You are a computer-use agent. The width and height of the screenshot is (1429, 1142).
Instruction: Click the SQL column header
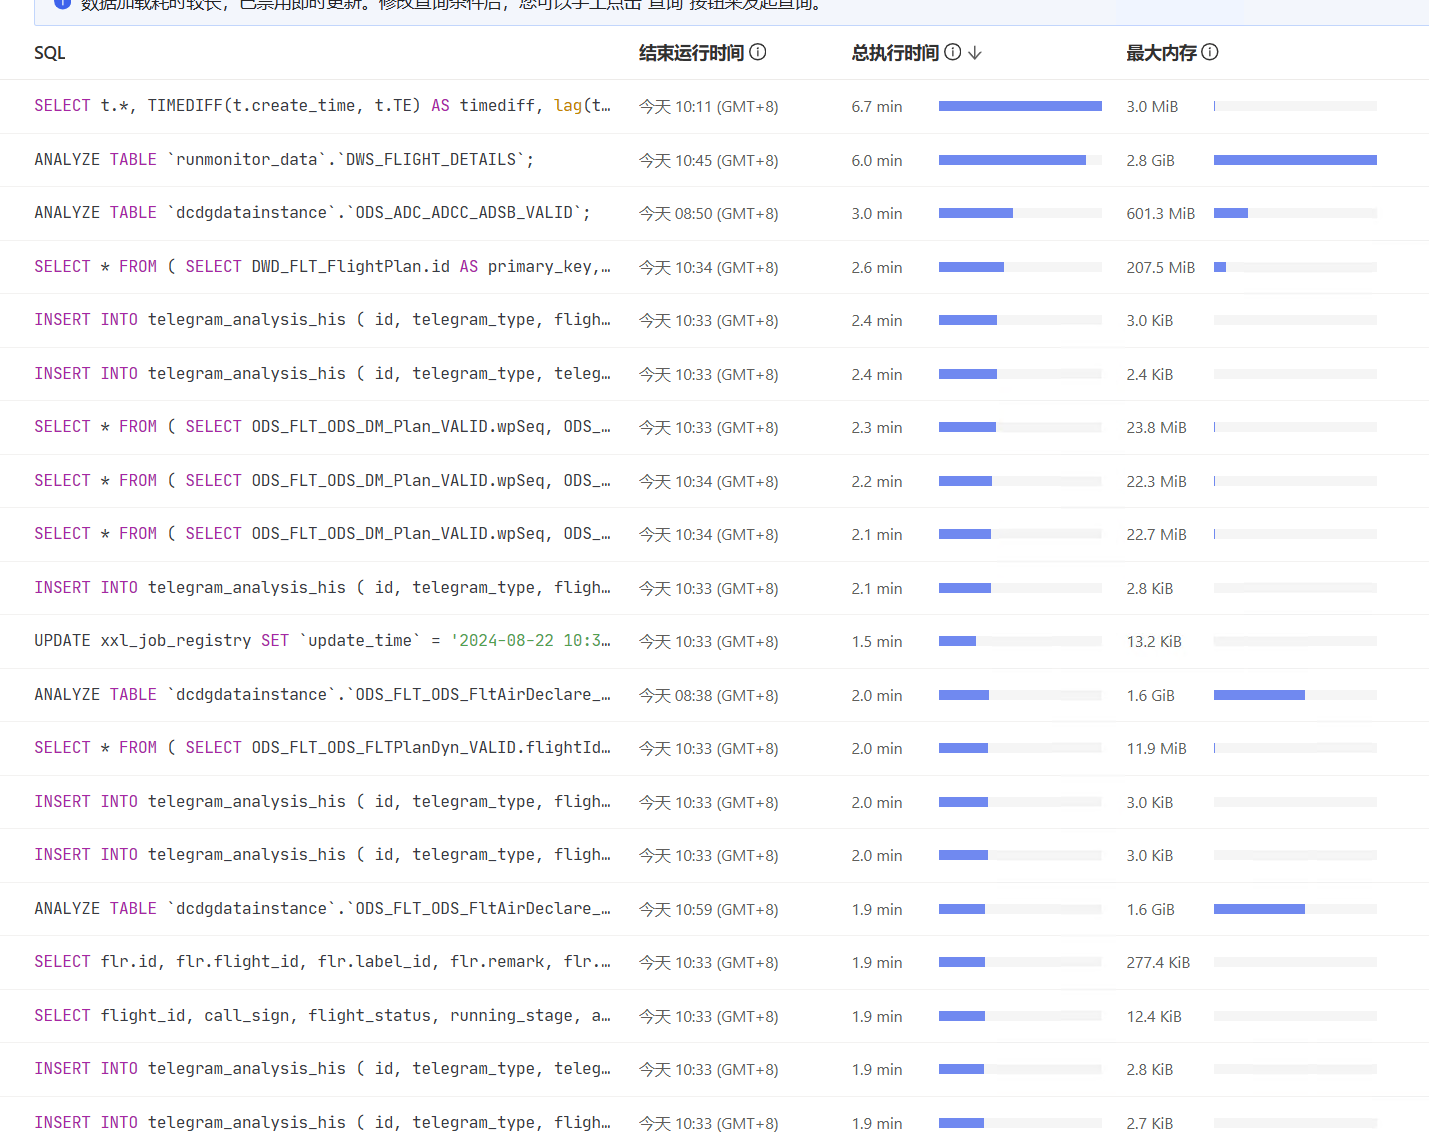(x=50, y=53)
